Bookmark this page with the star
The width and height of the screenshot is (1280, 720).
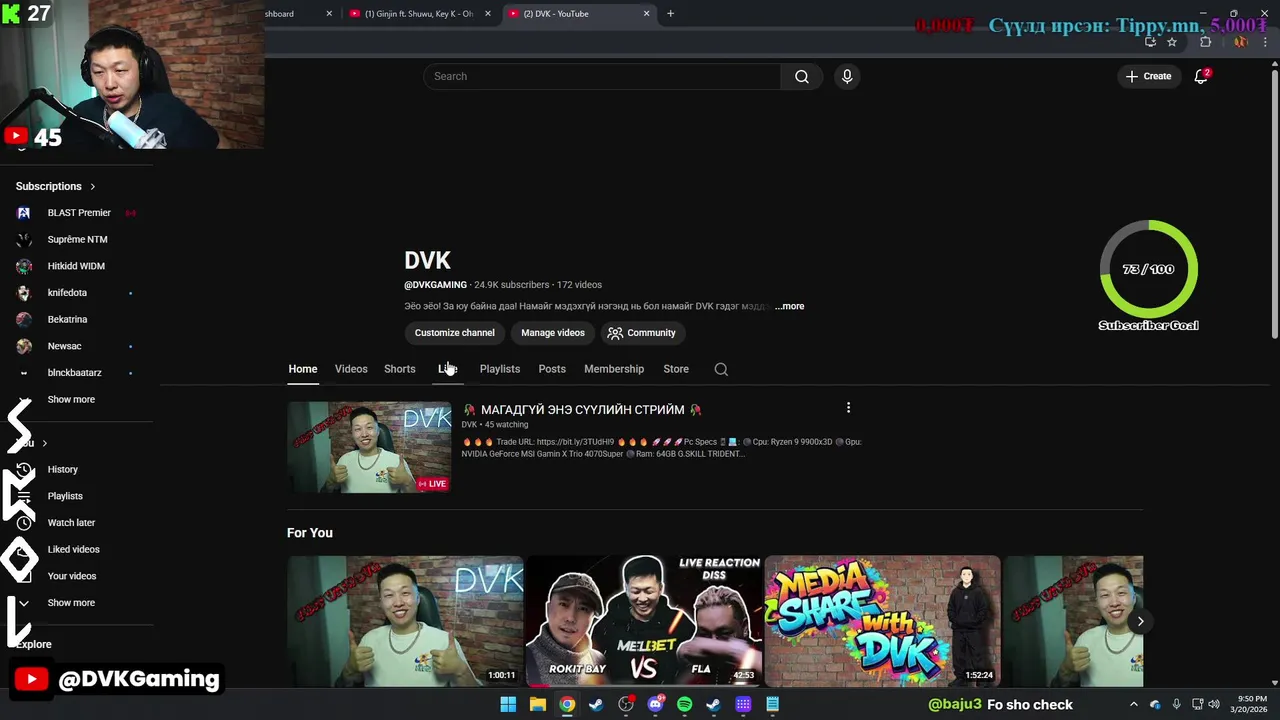(1172, 42)
